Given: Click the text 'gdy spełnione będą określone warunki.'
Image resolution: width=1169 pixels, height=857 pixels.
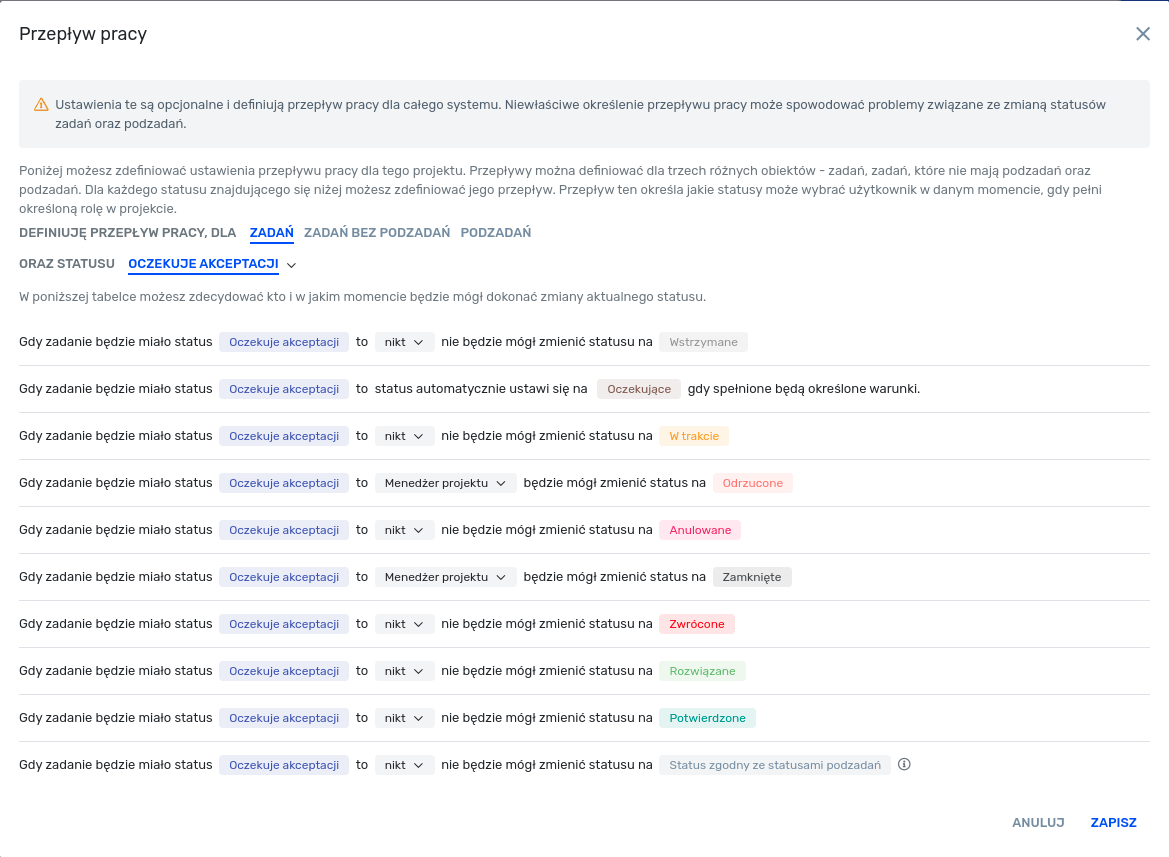Looking at the screenshot, I should click(804, 389).
